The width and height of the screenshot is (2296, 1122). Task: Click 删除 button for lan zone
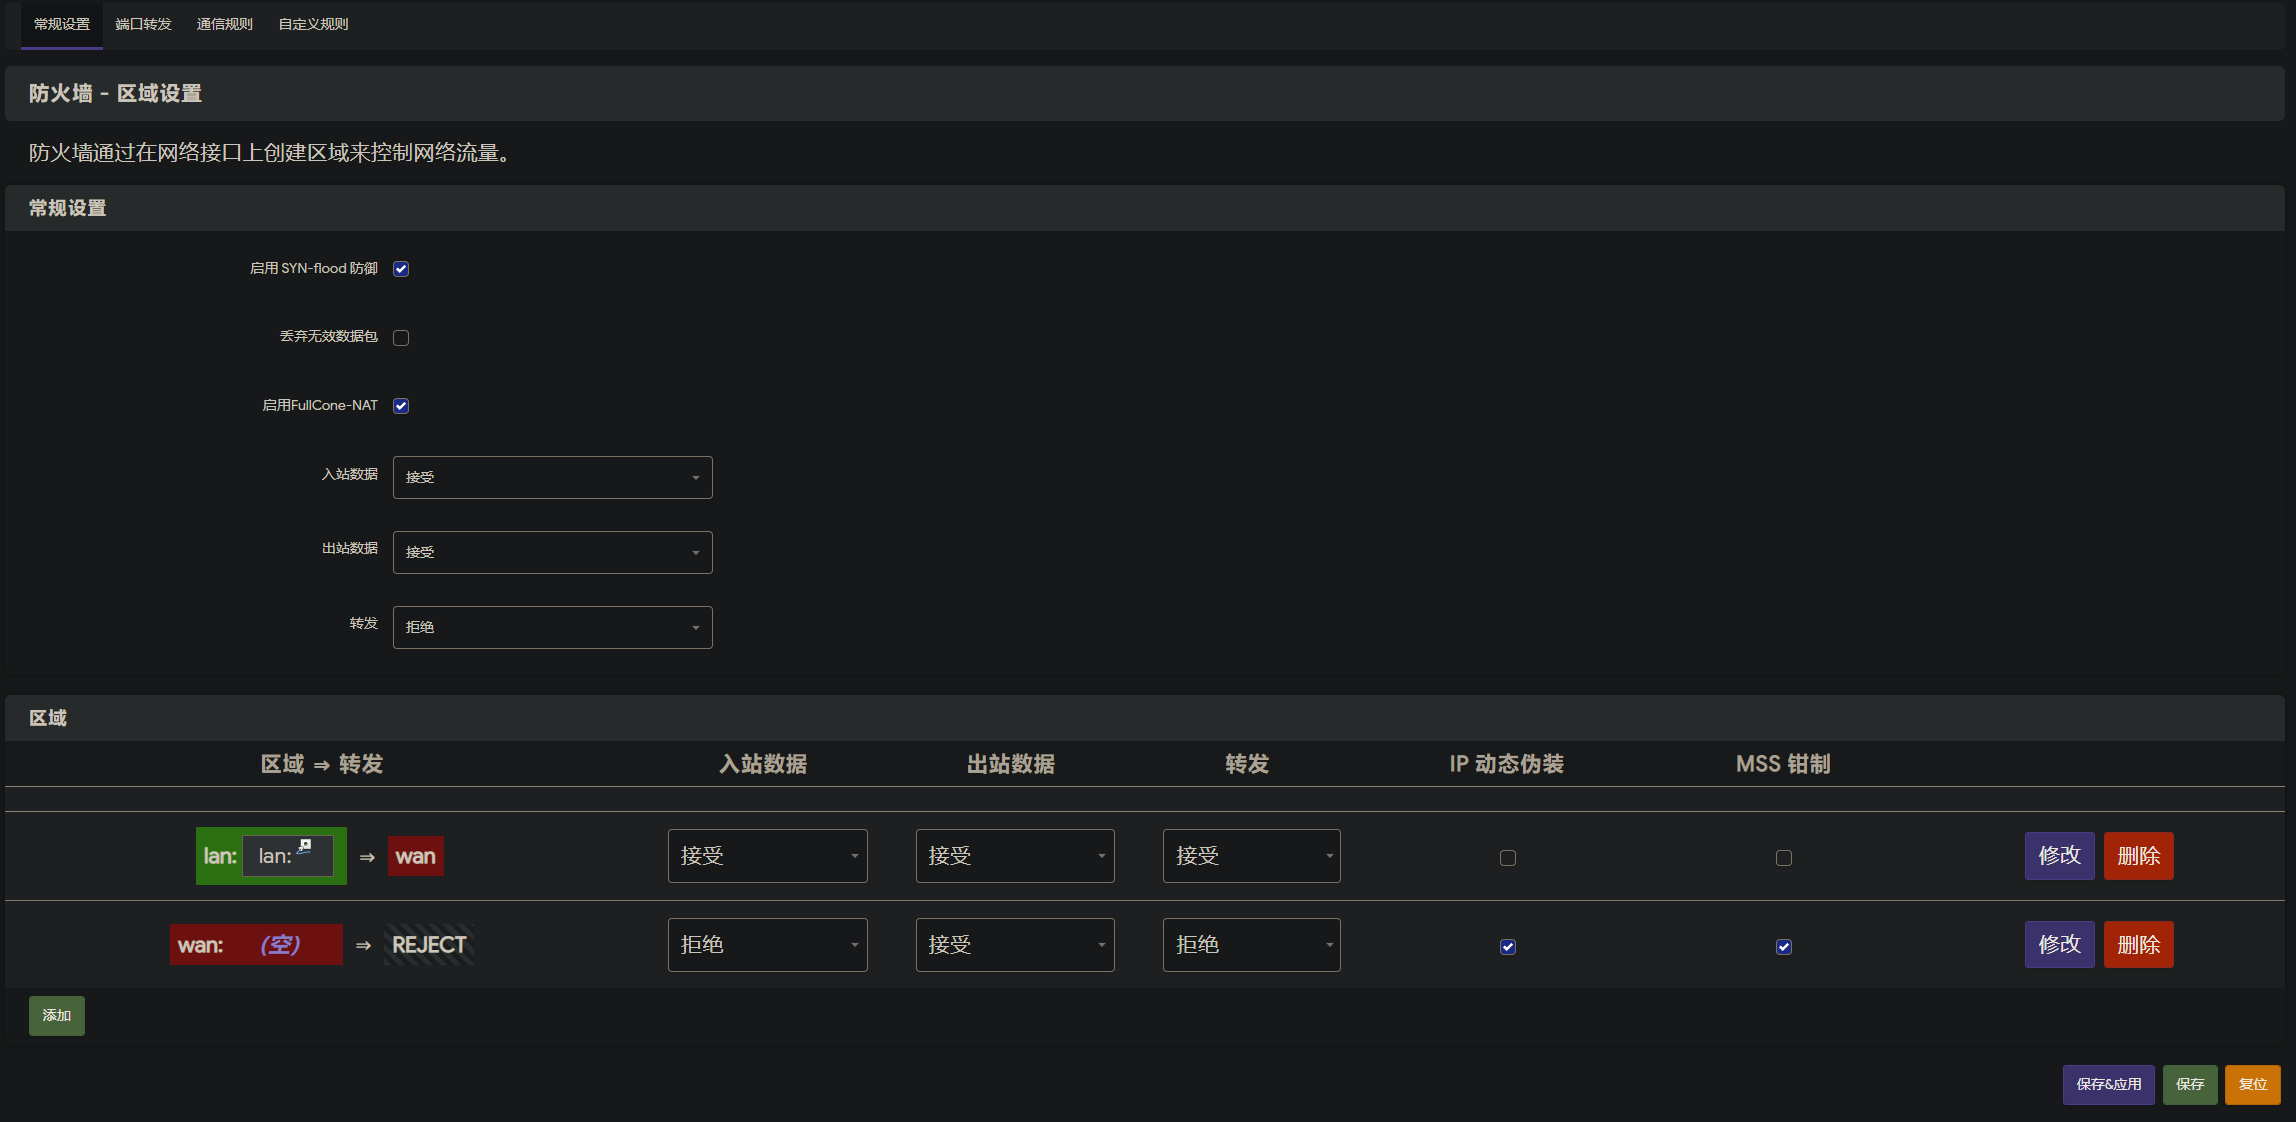pyautogui.click(x=2139, y=856)
